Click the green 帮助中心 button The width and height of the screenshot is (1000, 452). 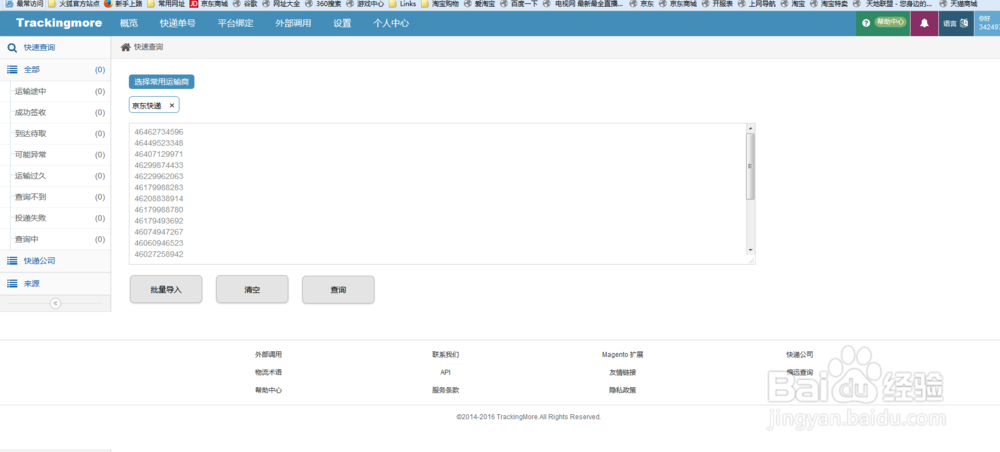[x=890, y=22]
